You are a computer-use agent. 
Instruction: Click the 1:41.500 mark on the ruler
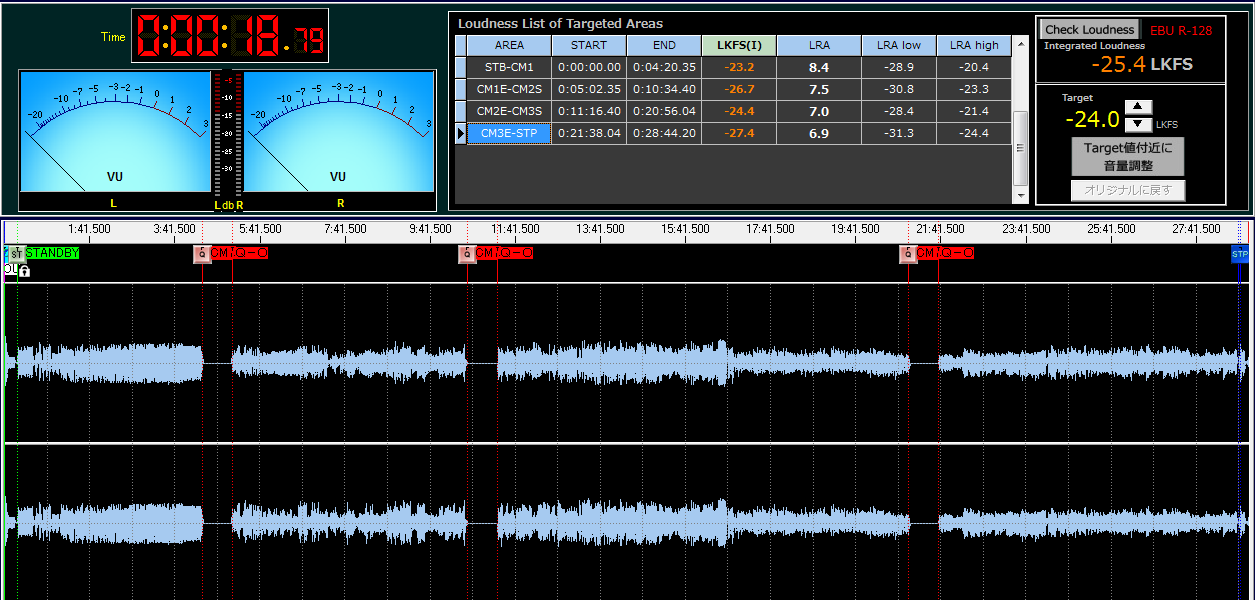coord(89,229)
